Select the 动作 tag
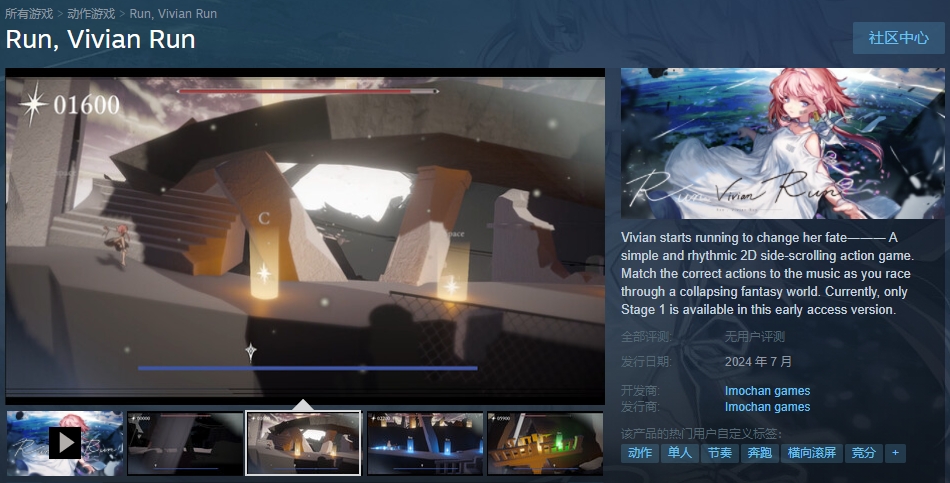The width and height of the screenshot is (950, 483). (640, 453)
